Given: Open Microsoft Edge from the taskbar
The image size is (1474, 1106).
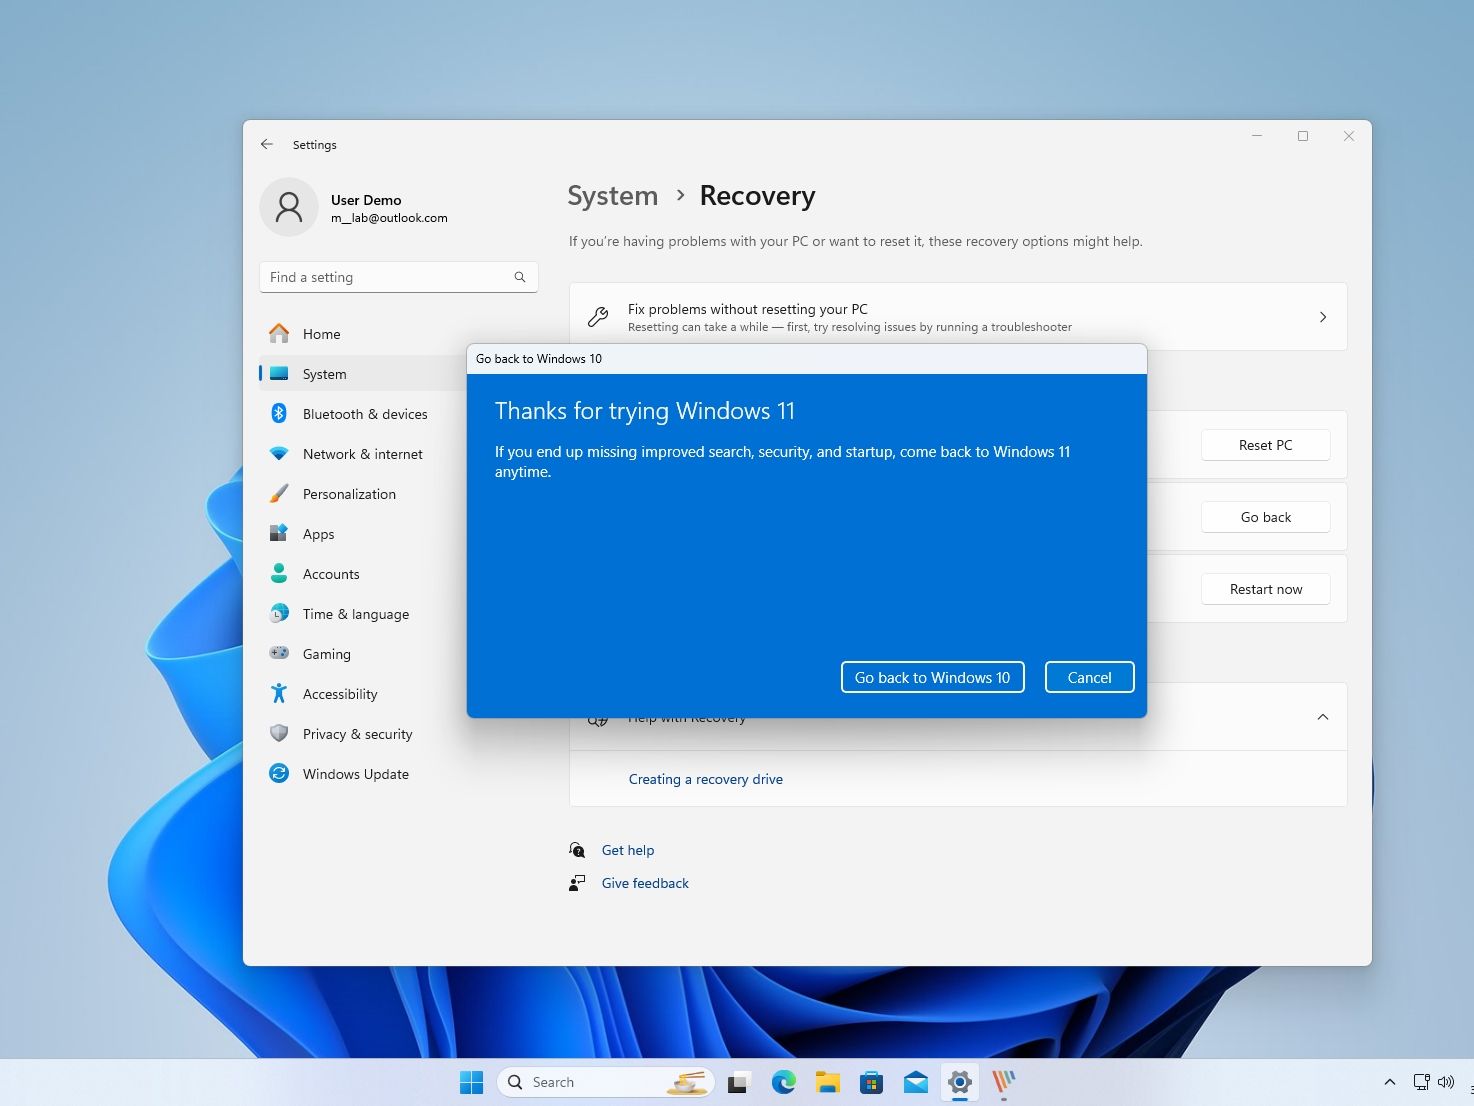Looking at the screenshot, I should 783,1082.
